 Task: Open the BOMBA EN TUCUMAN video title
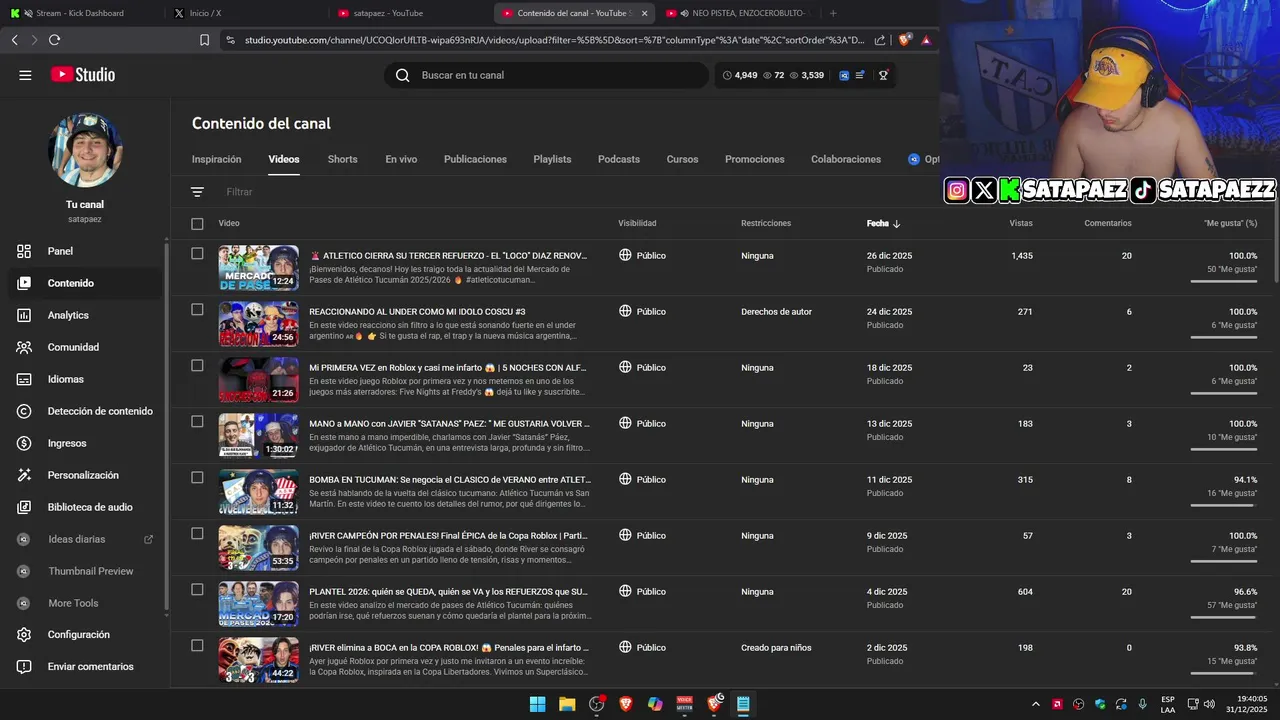450,479
